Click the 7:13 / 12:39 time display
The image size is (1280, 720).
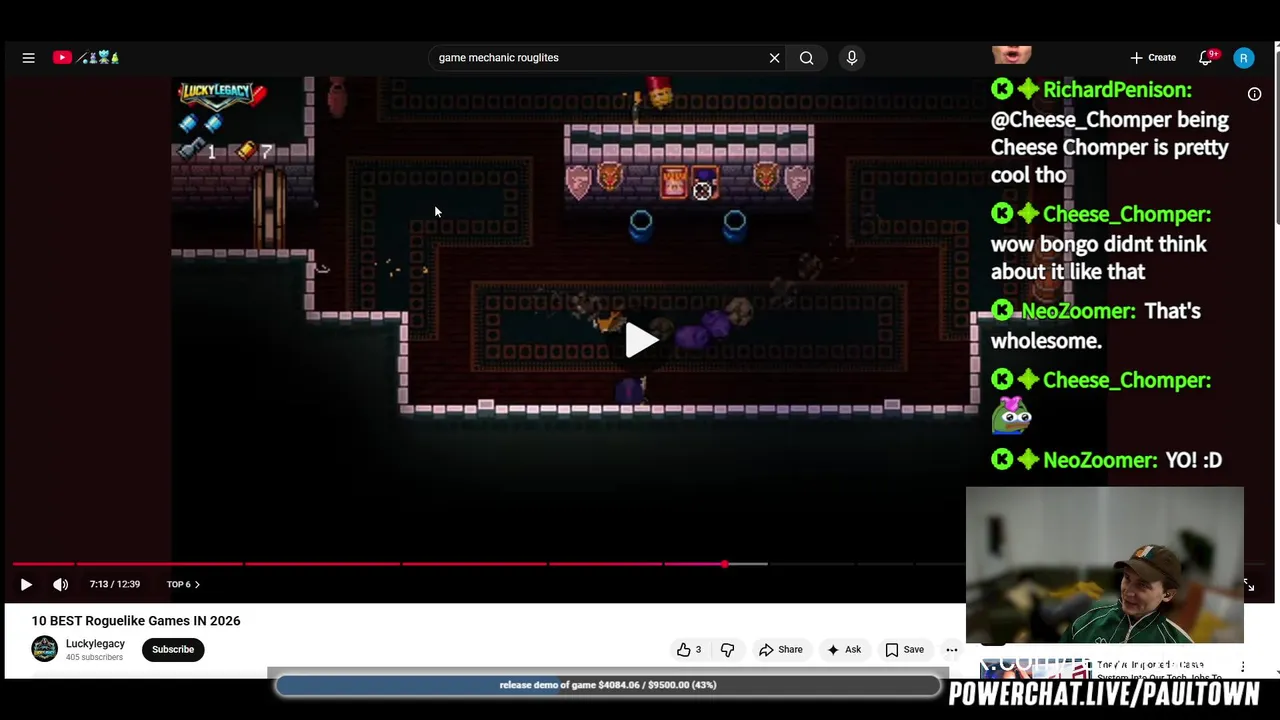pyautogui.click(x=114, y=584)
